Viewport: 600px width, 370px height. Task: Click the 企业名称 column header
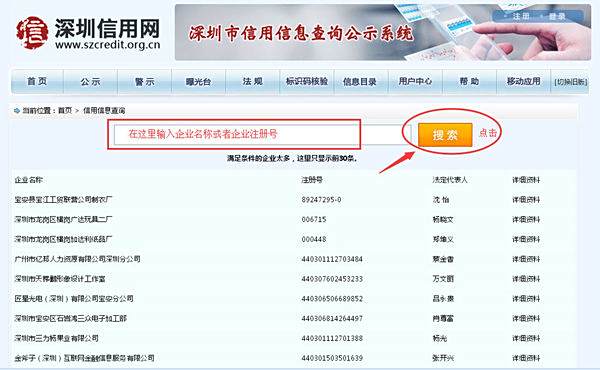[28, 180]
